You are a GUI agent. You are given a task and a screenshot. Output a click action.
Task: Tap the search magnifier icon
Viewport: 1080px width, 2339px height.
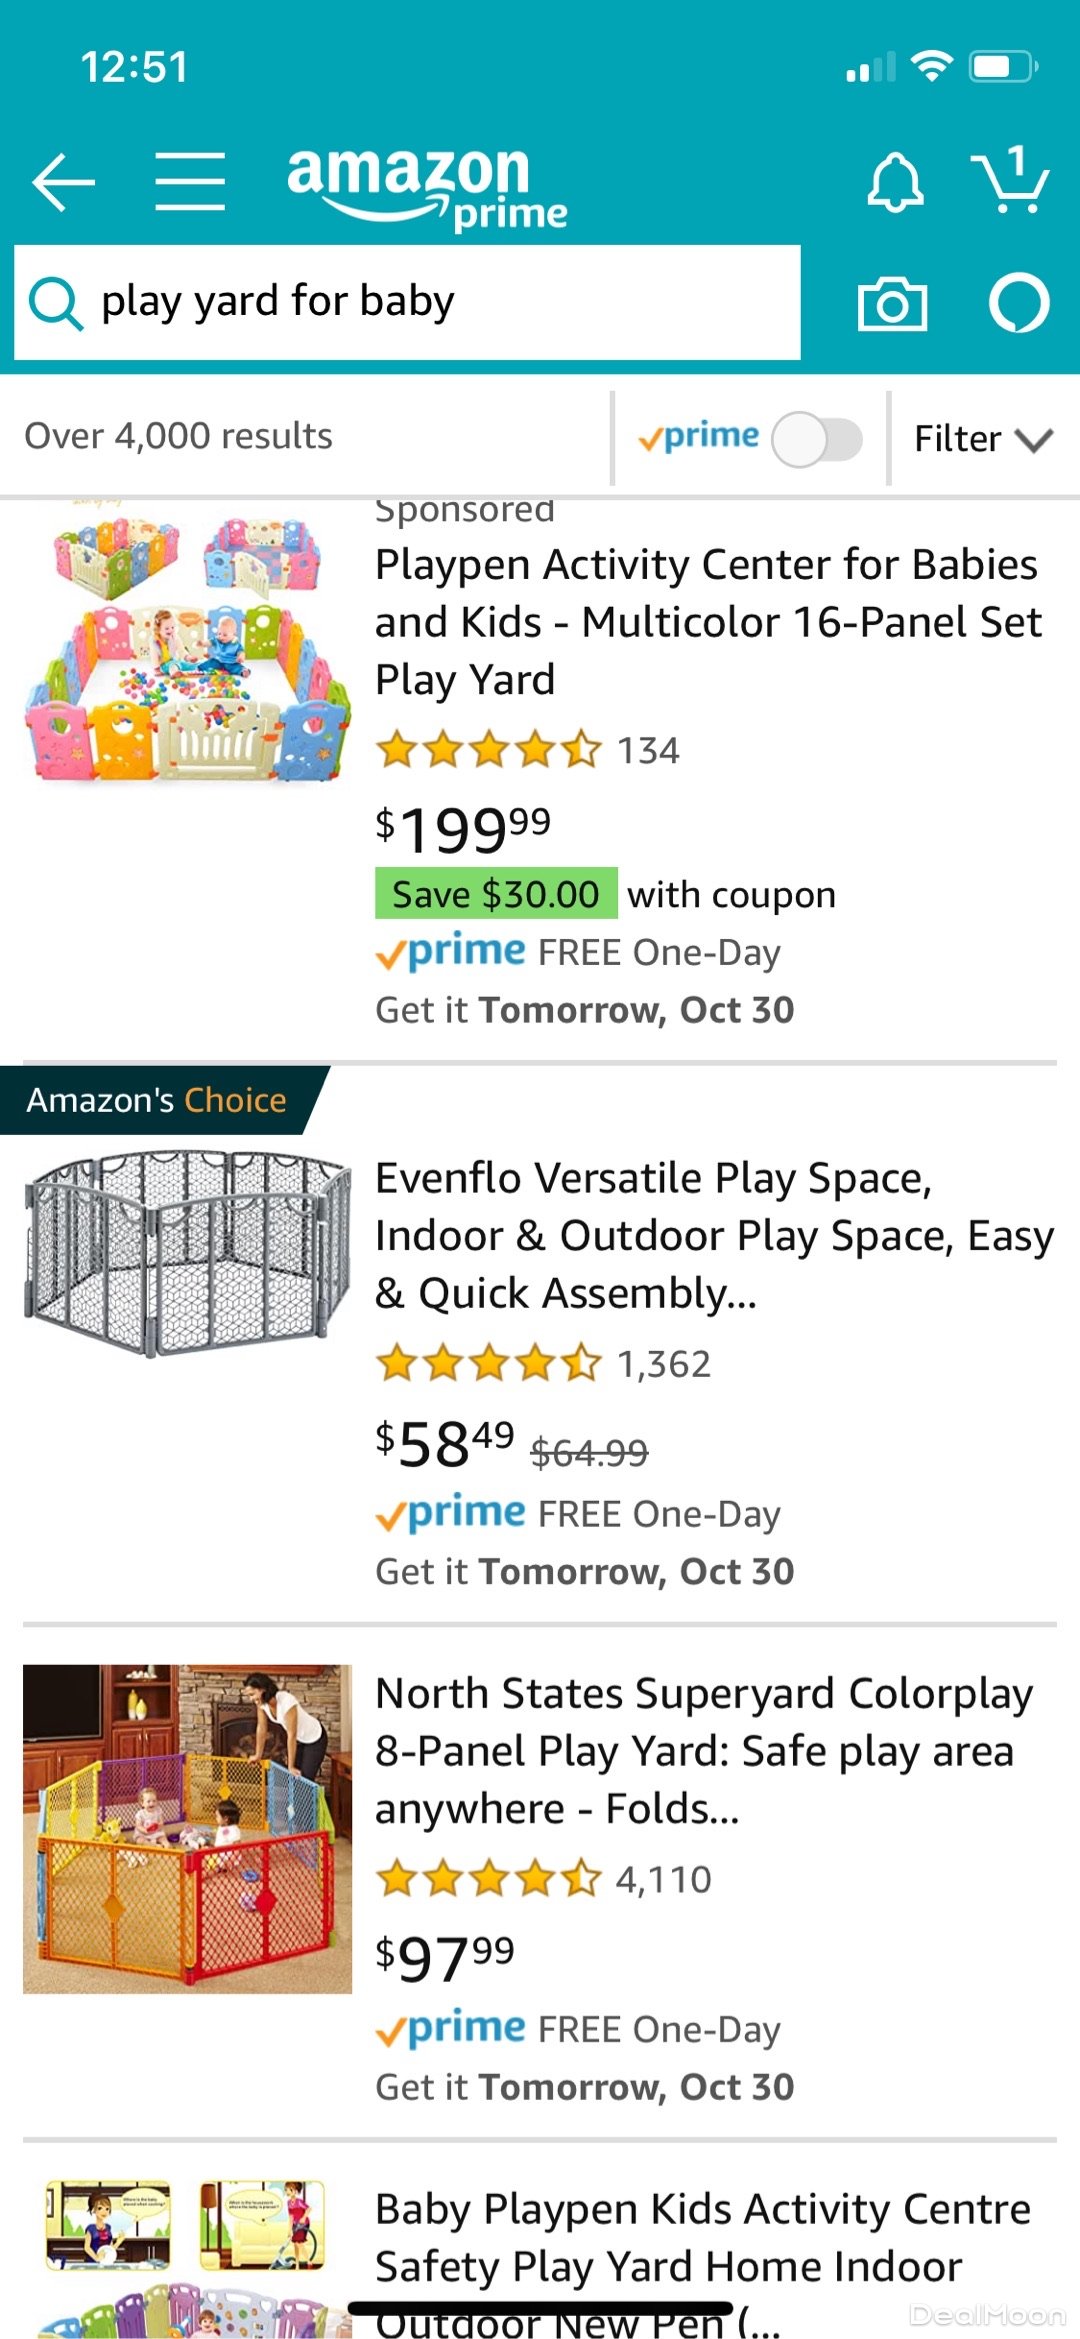pyautogui.click(x=55, y=303)
